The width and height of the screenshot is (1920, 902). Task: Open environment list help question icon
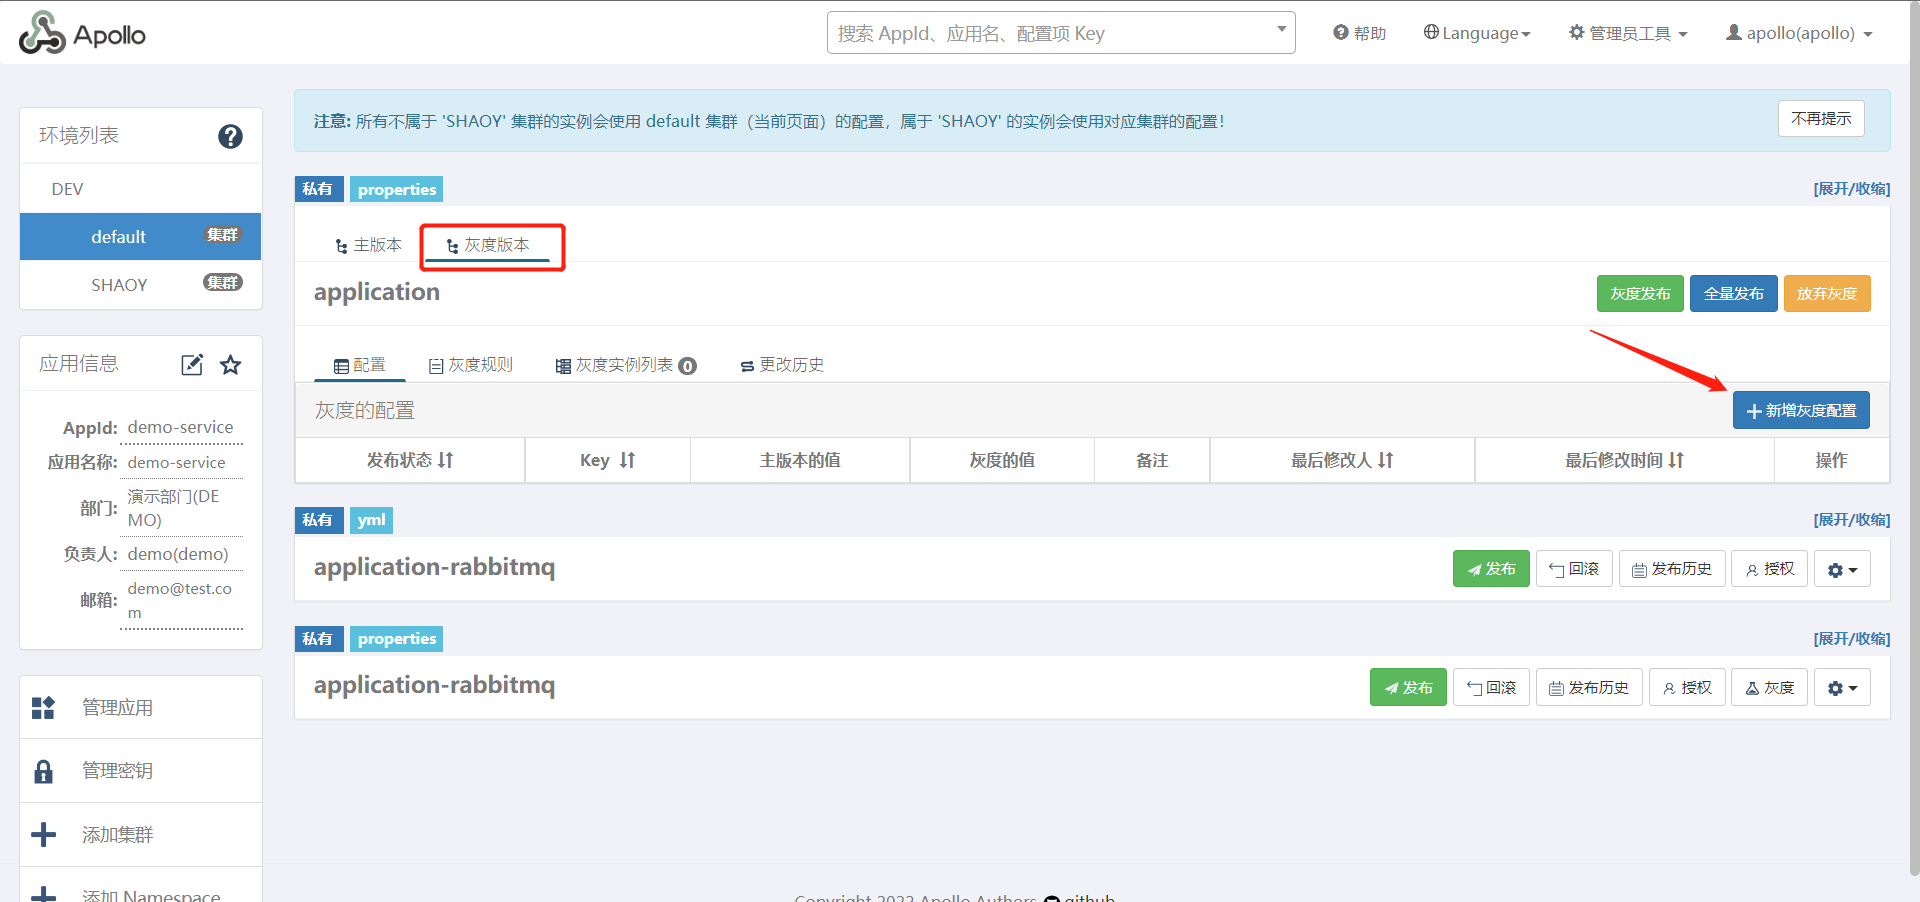[230, 136]
